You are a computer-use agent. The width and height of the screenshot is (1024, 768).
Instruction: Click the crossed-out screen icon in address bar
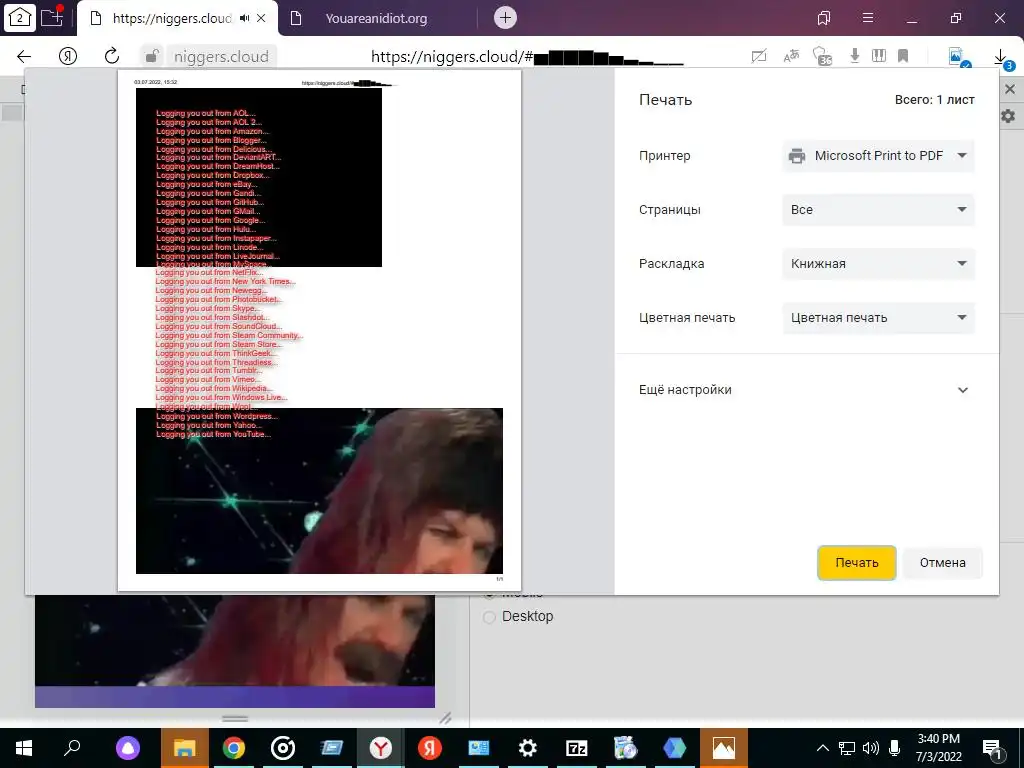click(759, 56)
